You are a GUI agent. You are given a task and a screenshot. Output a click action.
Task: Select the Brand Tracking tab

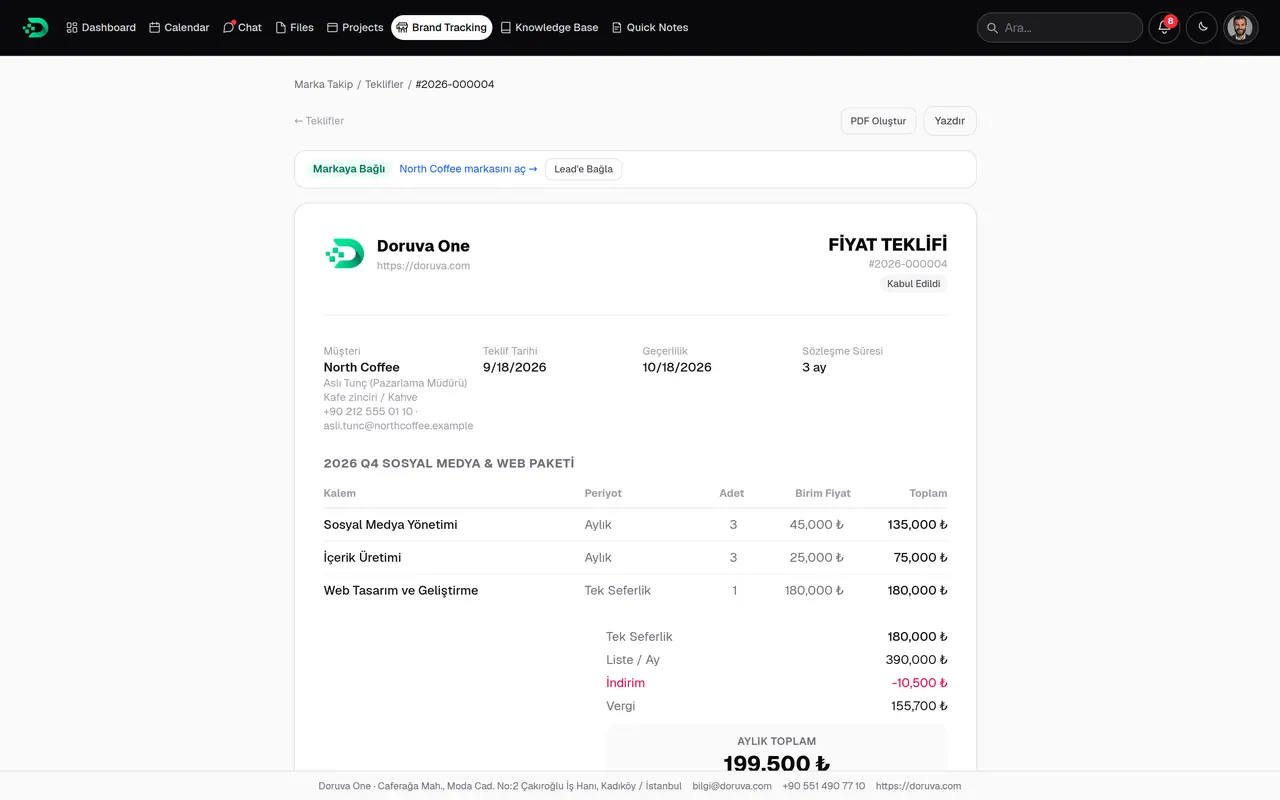pyautogui.click(x=442, y=27)
